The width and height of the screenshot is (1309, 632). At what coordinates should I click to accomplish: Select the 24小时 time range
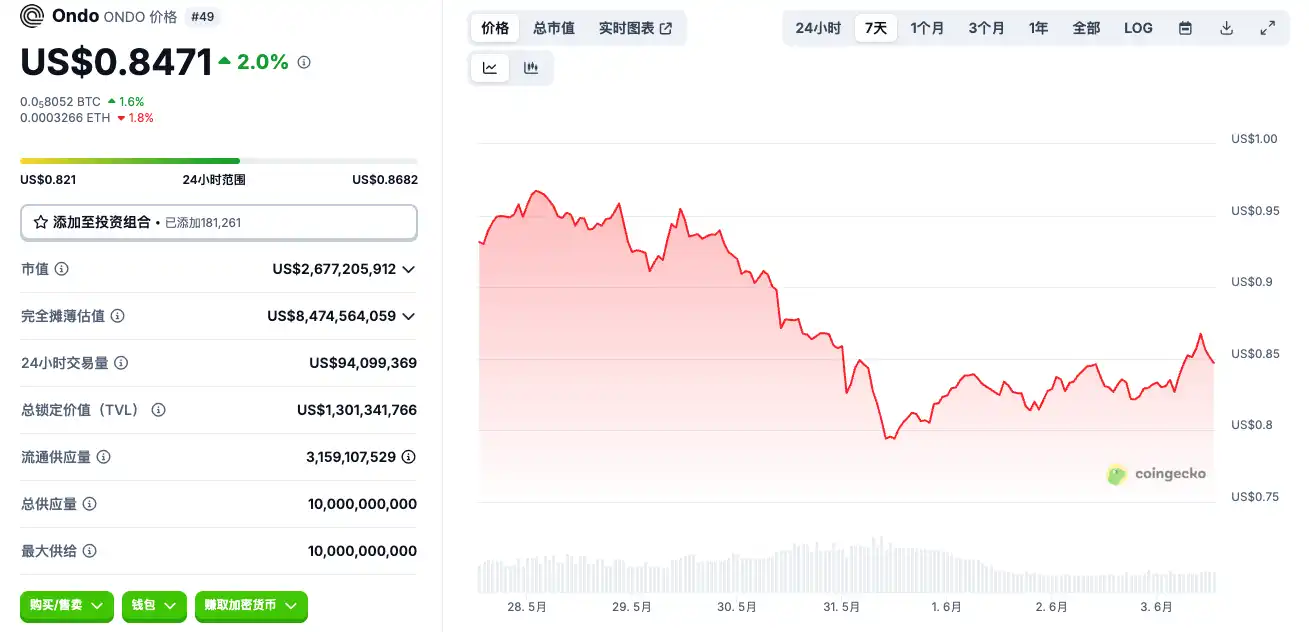pyautogui.click(x=818, y=28)
